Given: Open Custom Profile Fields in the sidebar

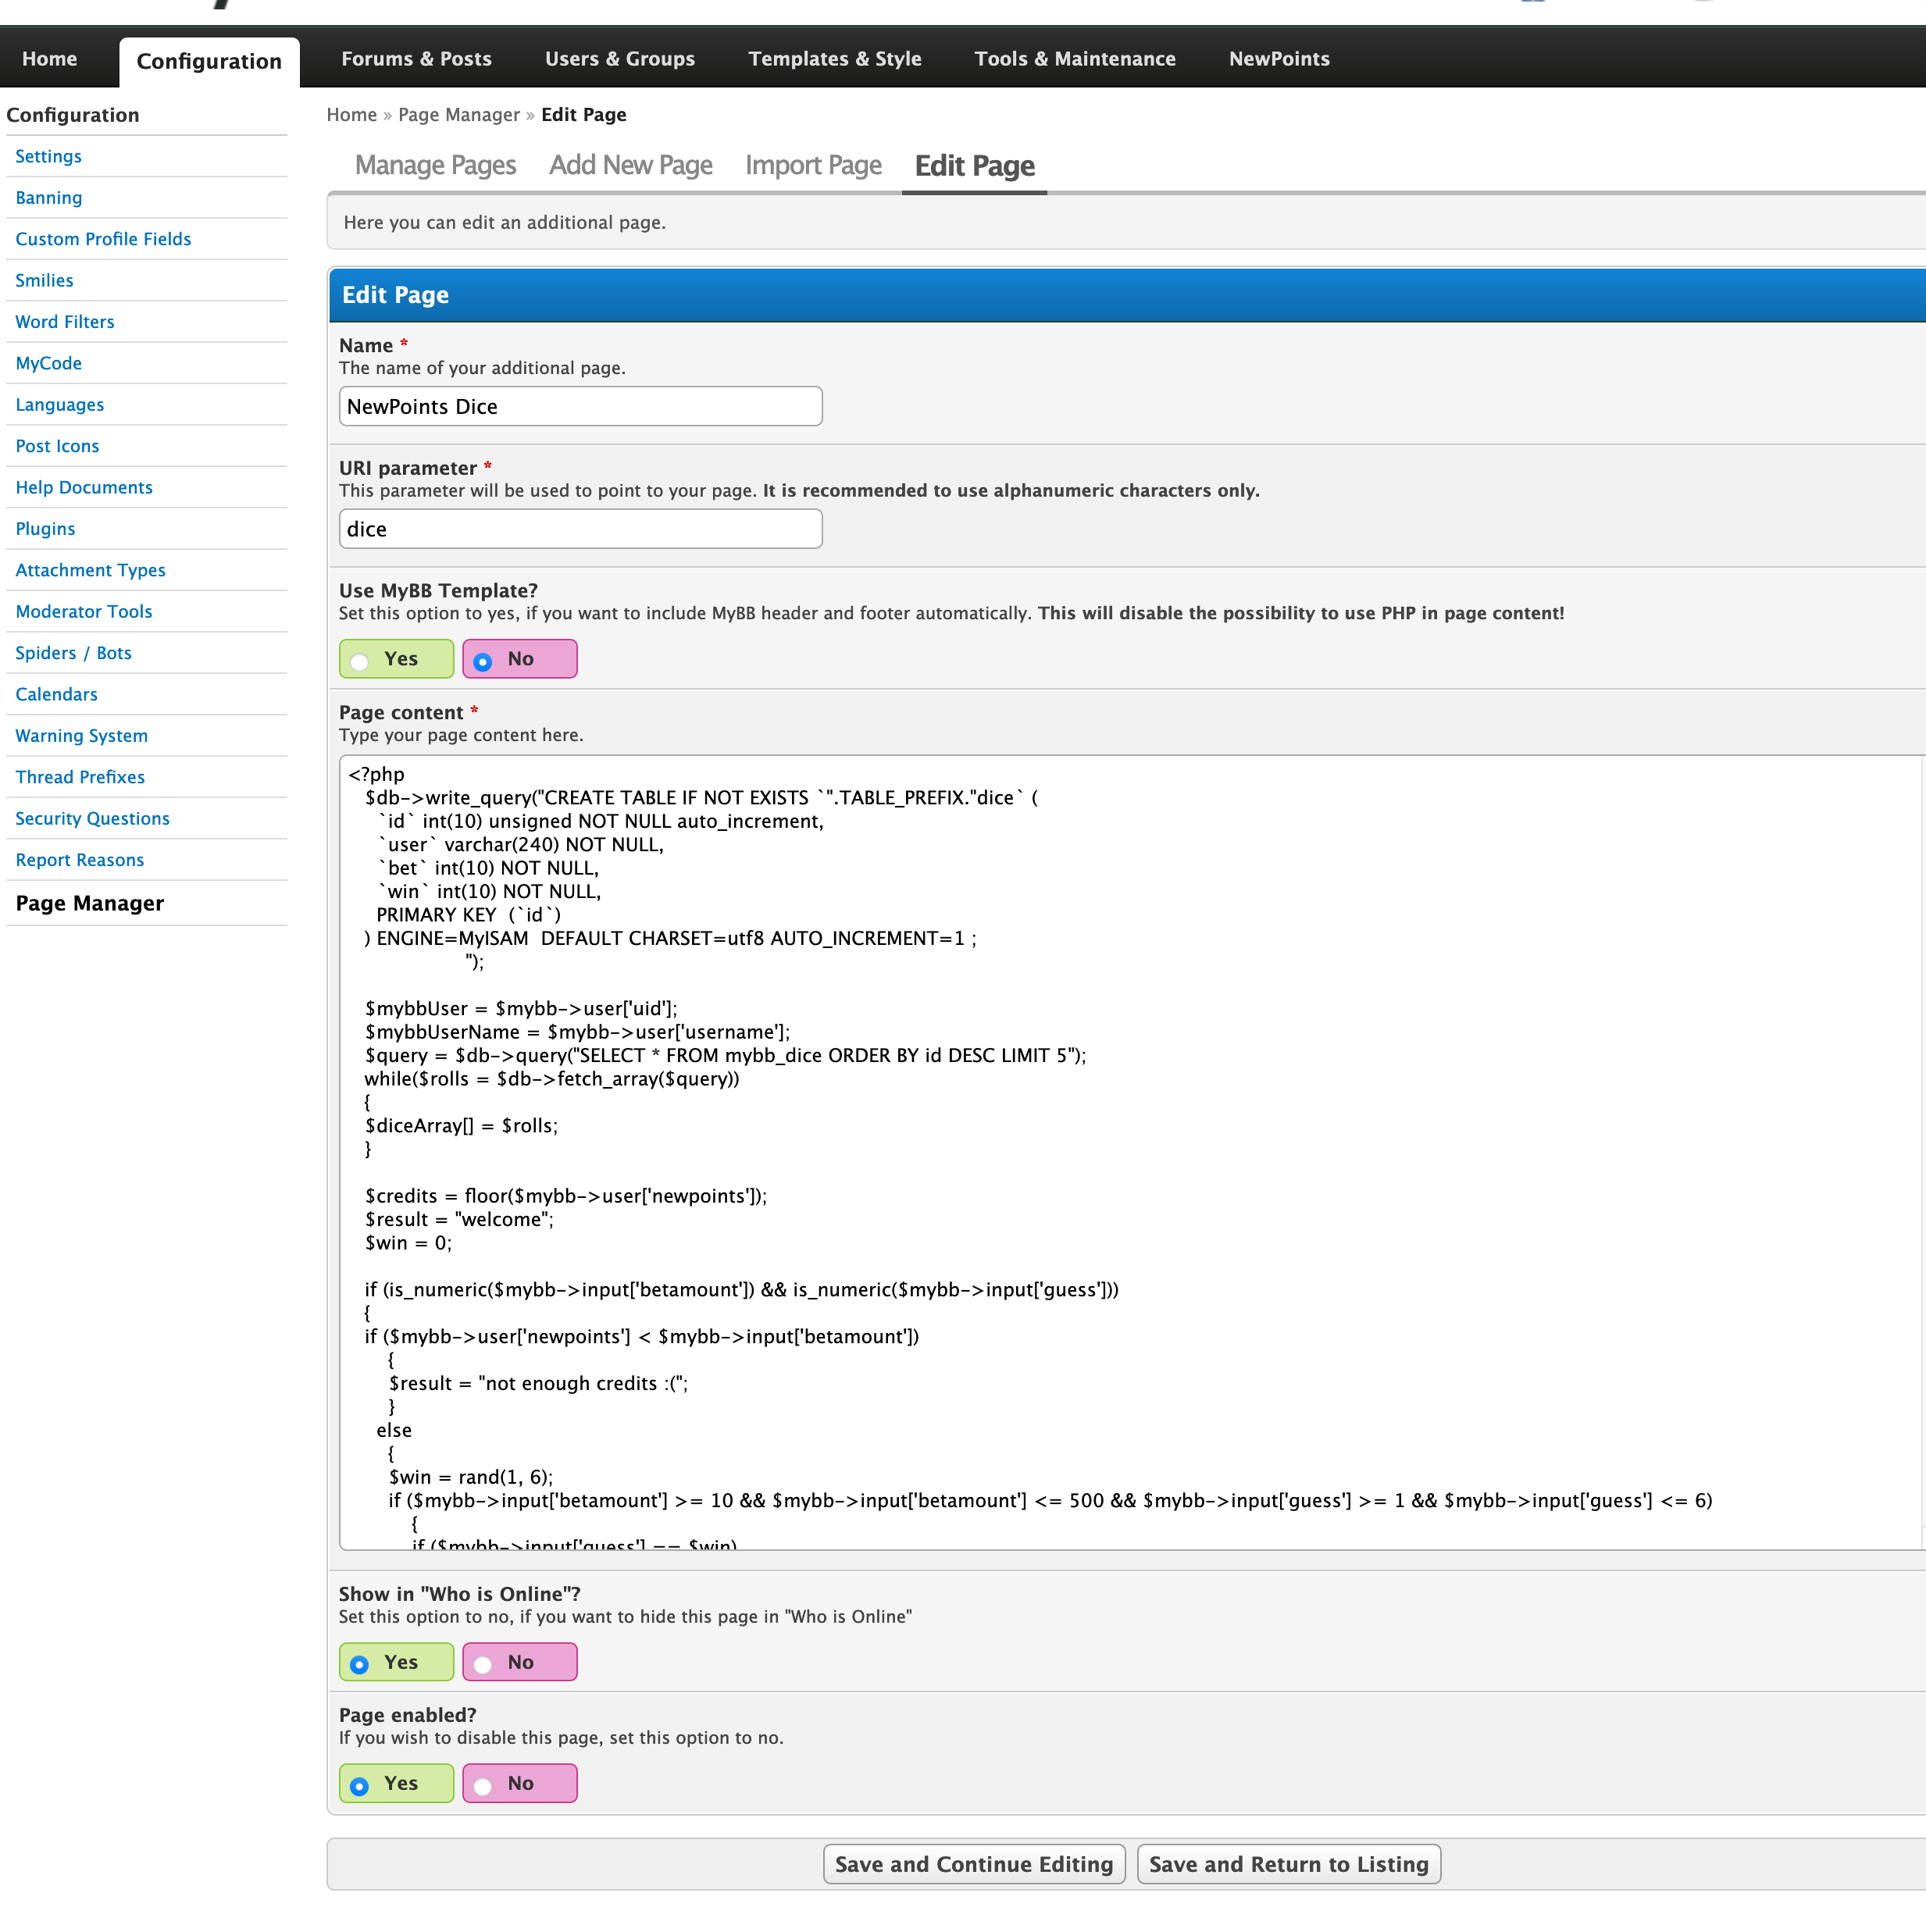Looking at the screenshot, I should coord(102,238).
